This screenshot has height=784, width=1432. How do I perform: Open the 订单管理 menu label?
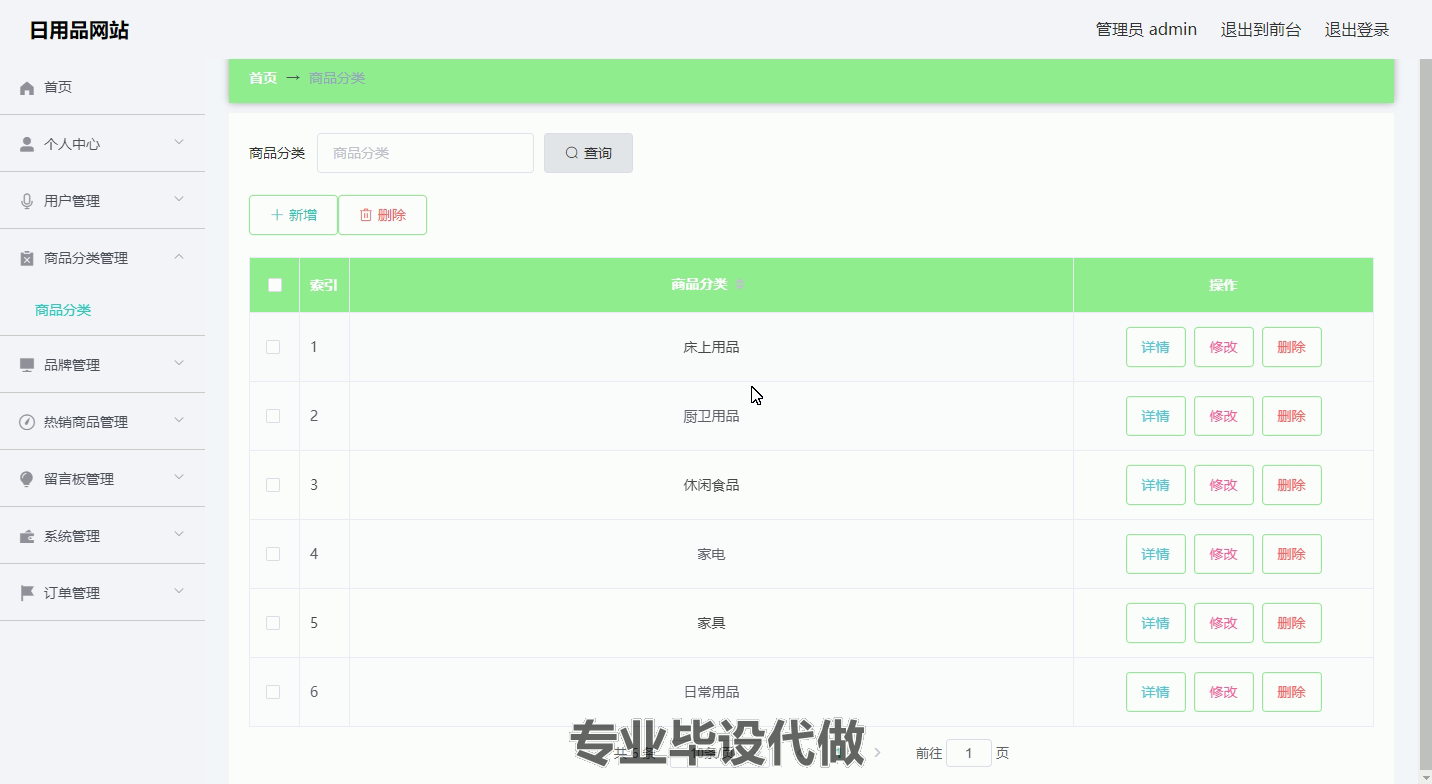click(72, 593)
